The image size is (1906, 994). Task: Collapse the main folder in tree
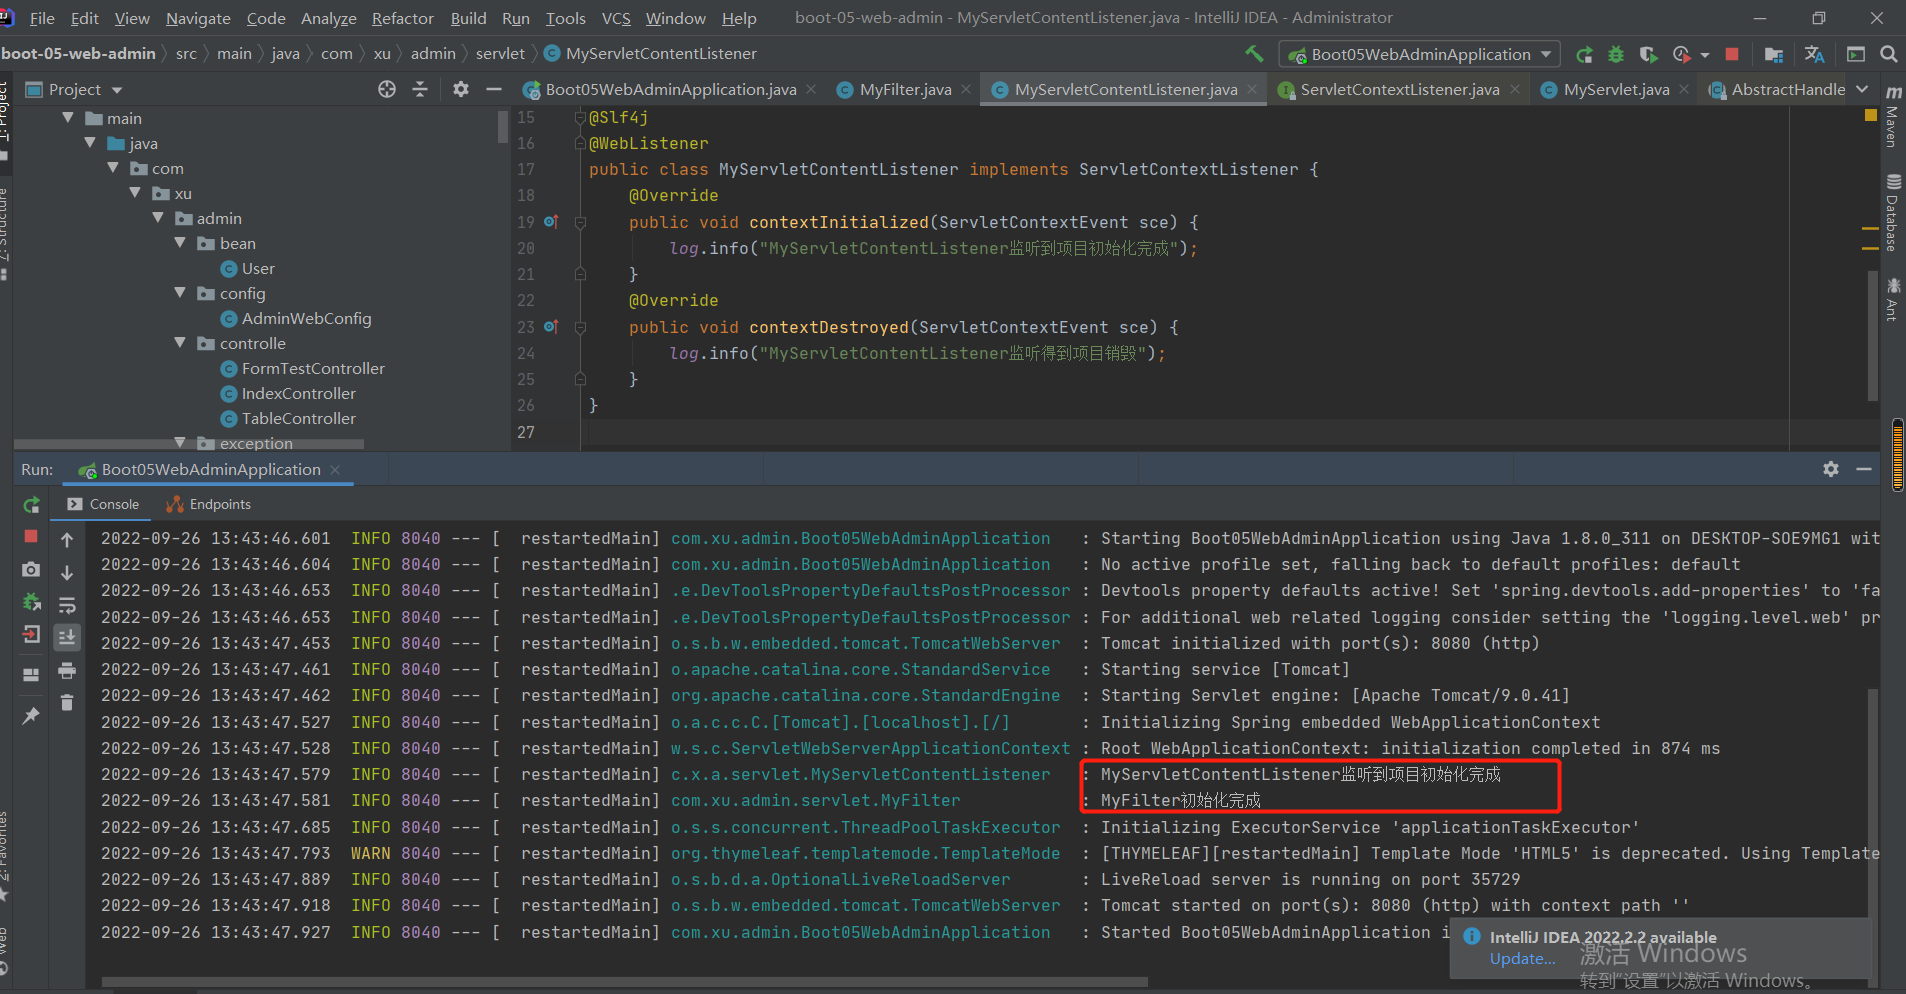point(68,118)
